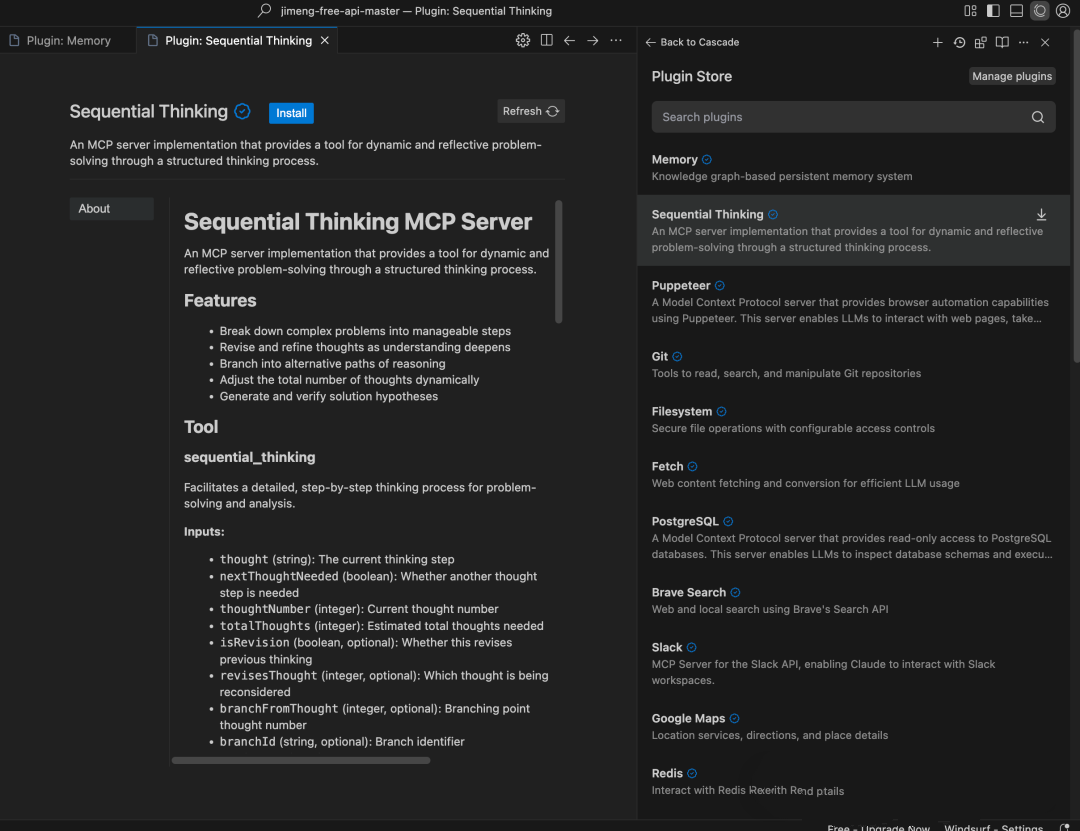
Task: Toggle the bottom panel visibility
Action: [x=1016, y=11]
